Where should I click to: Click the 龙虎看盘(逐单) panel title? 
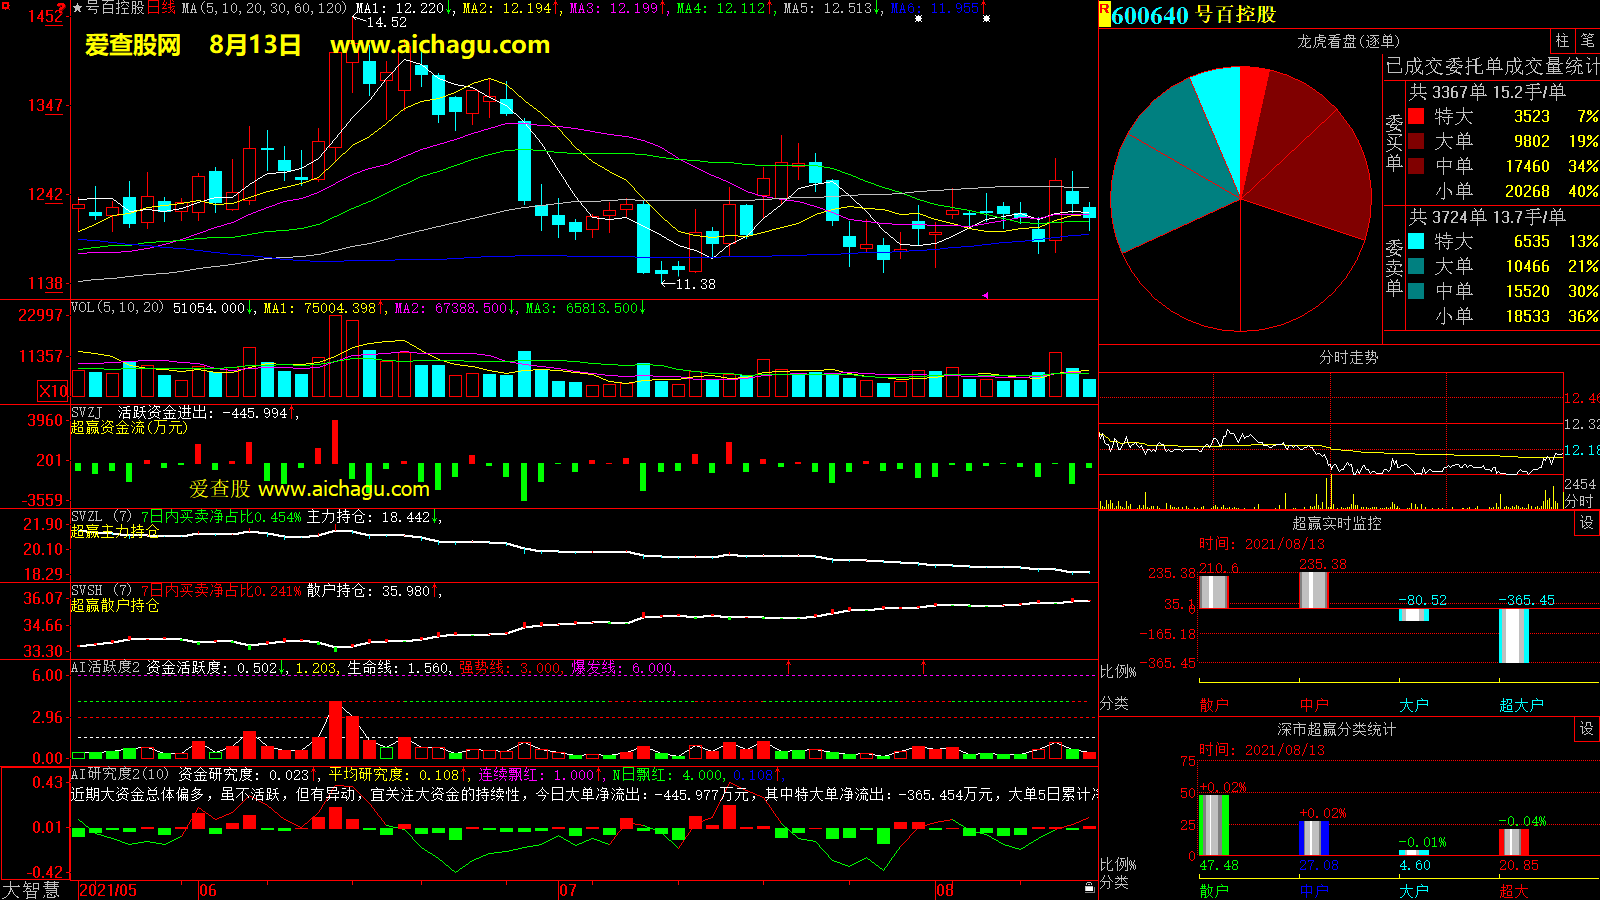coord(1348,41)
